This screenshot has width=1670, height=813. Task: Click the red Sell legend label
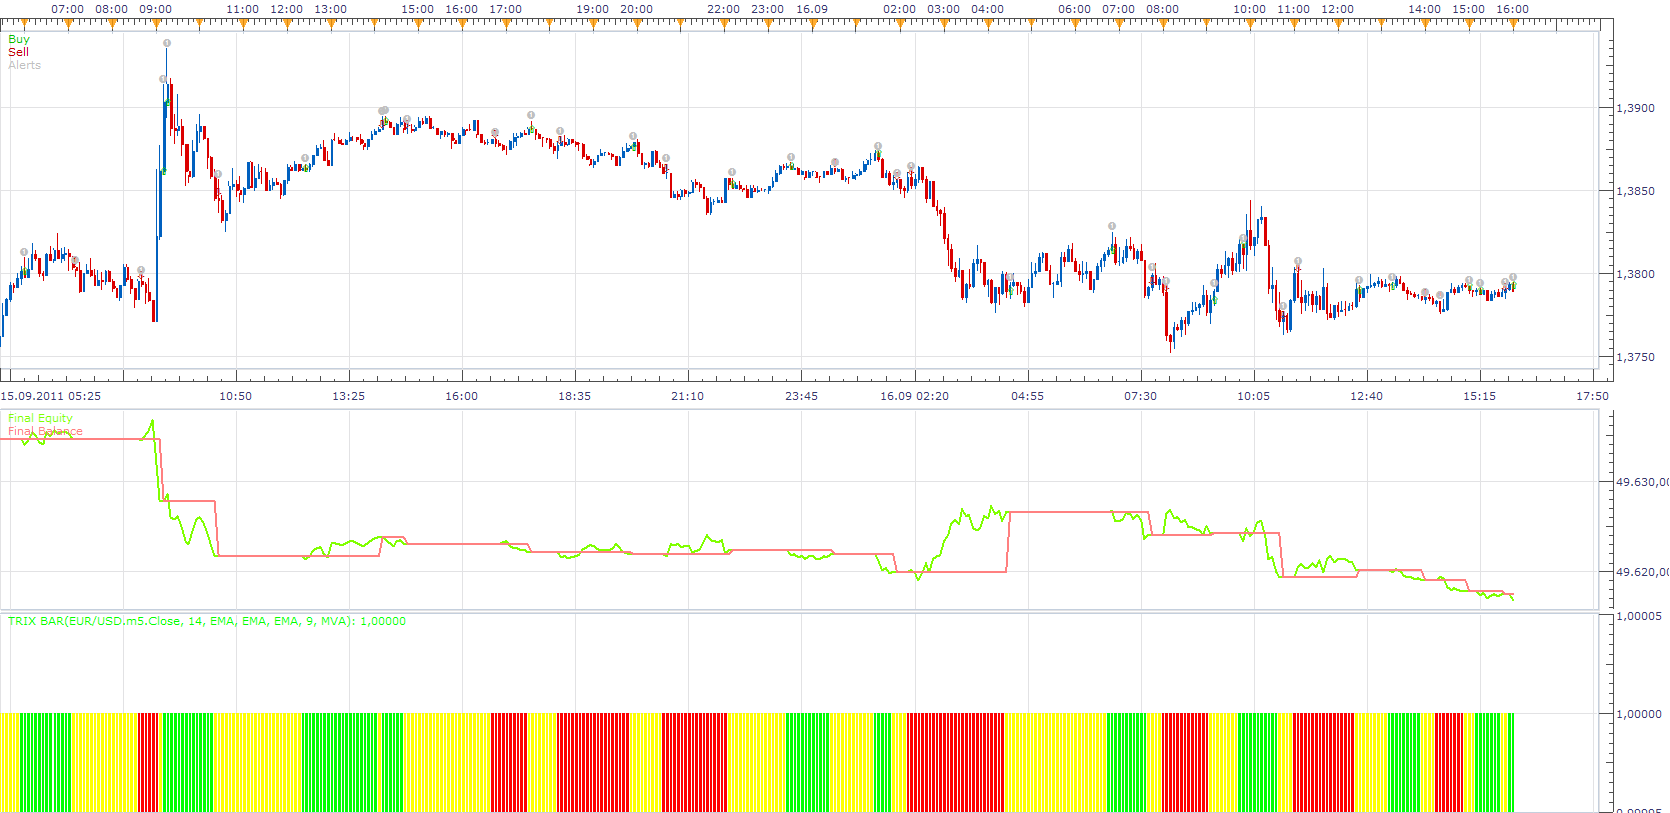coord(18,52)
